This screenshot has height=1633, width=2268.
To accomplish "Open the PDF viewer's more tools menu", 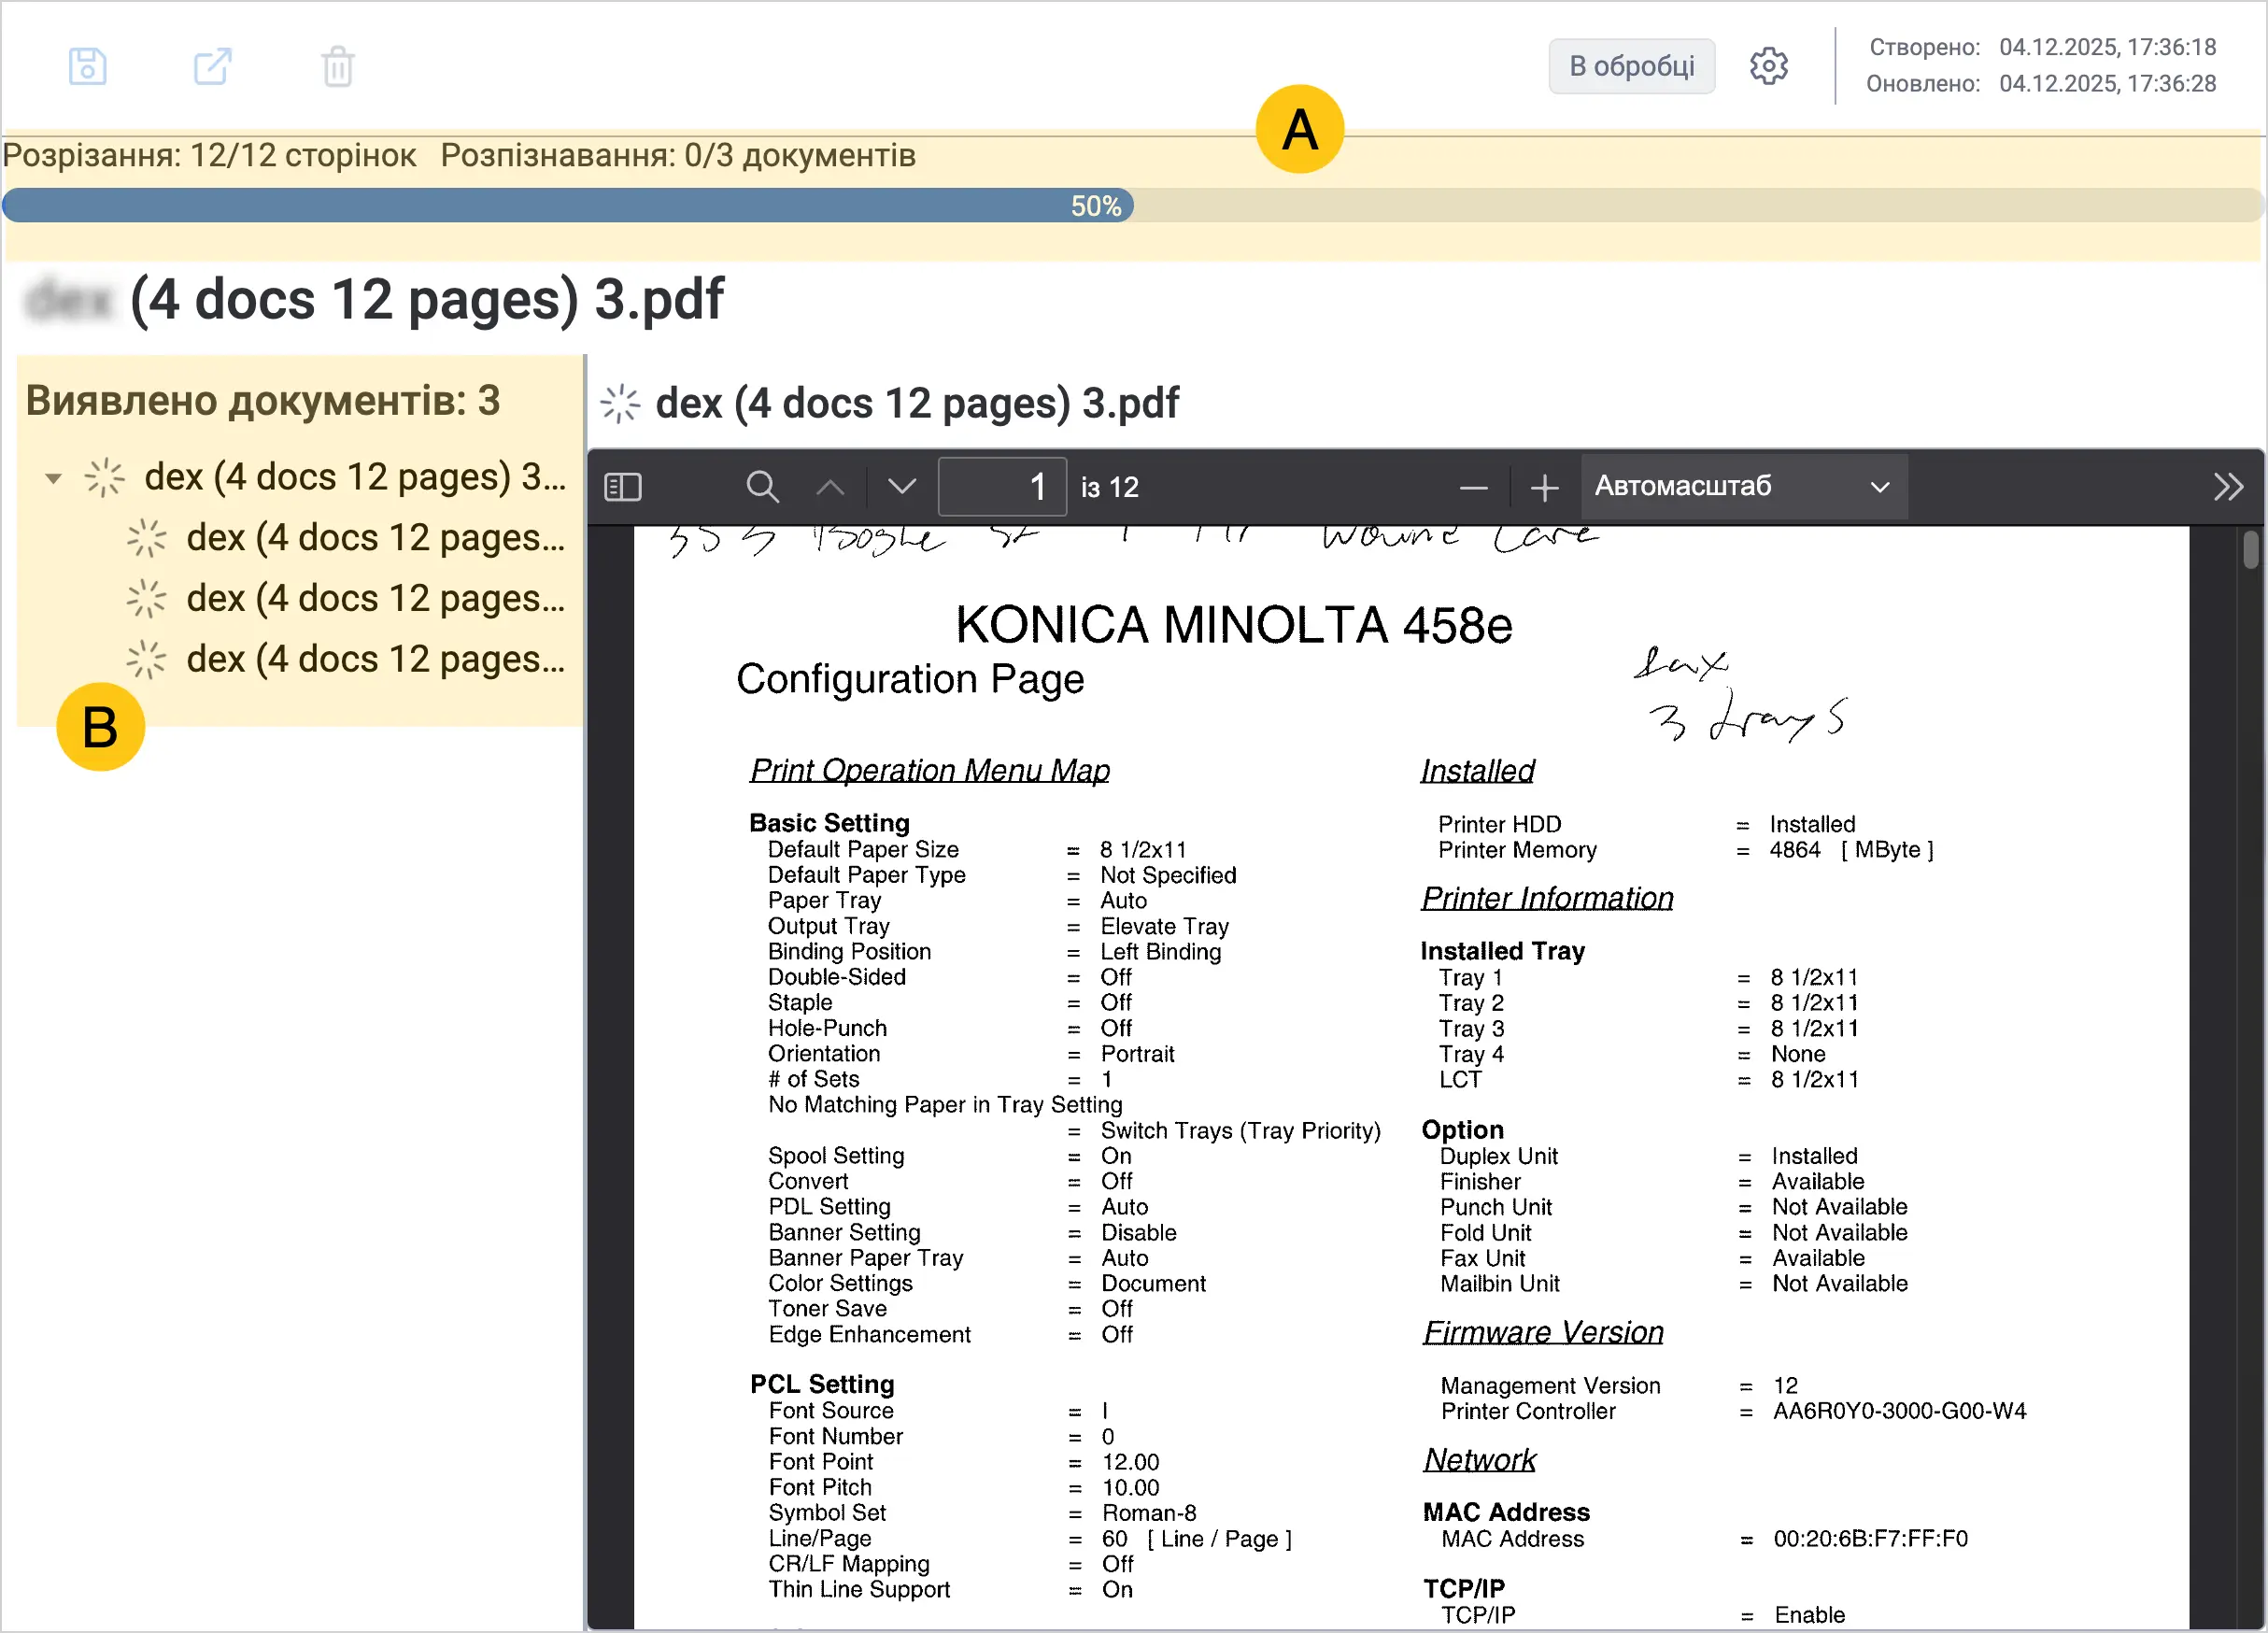I will pyautogui.click(x=2228, y=487).
